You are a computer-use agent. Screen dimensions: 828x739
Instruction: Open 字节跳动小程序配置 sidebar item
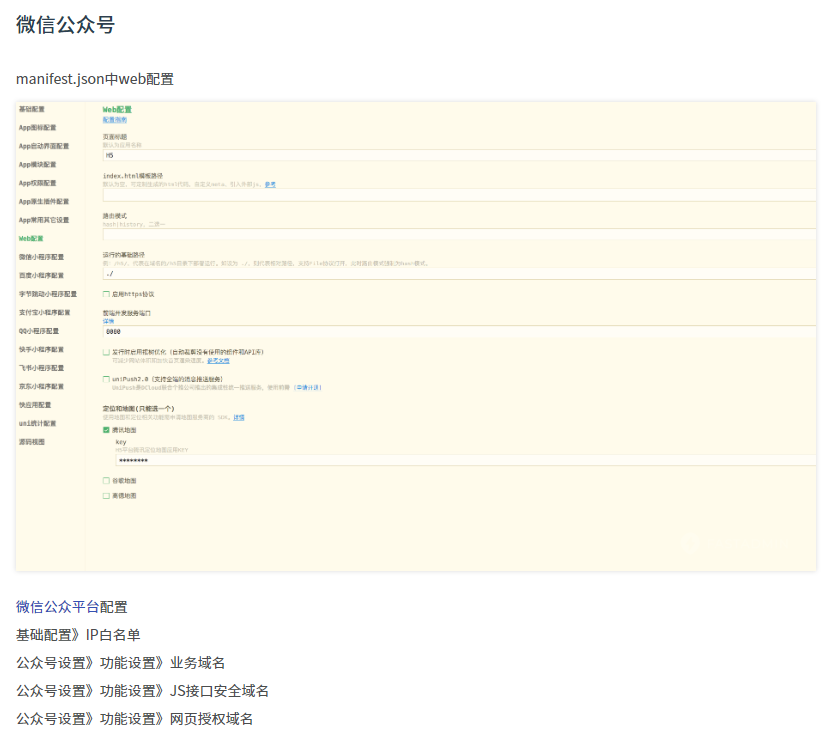click(48, 294)
